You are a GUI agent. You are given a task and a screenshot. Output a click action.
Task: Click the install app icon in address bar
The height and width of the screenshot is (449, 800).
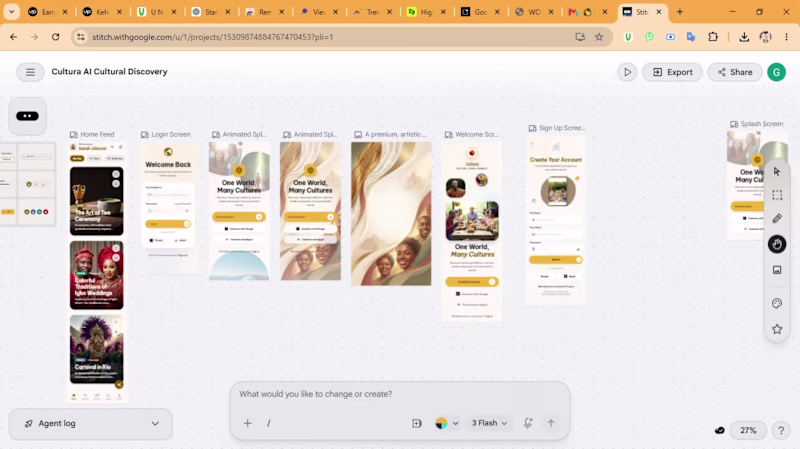(x=580, y=37)
